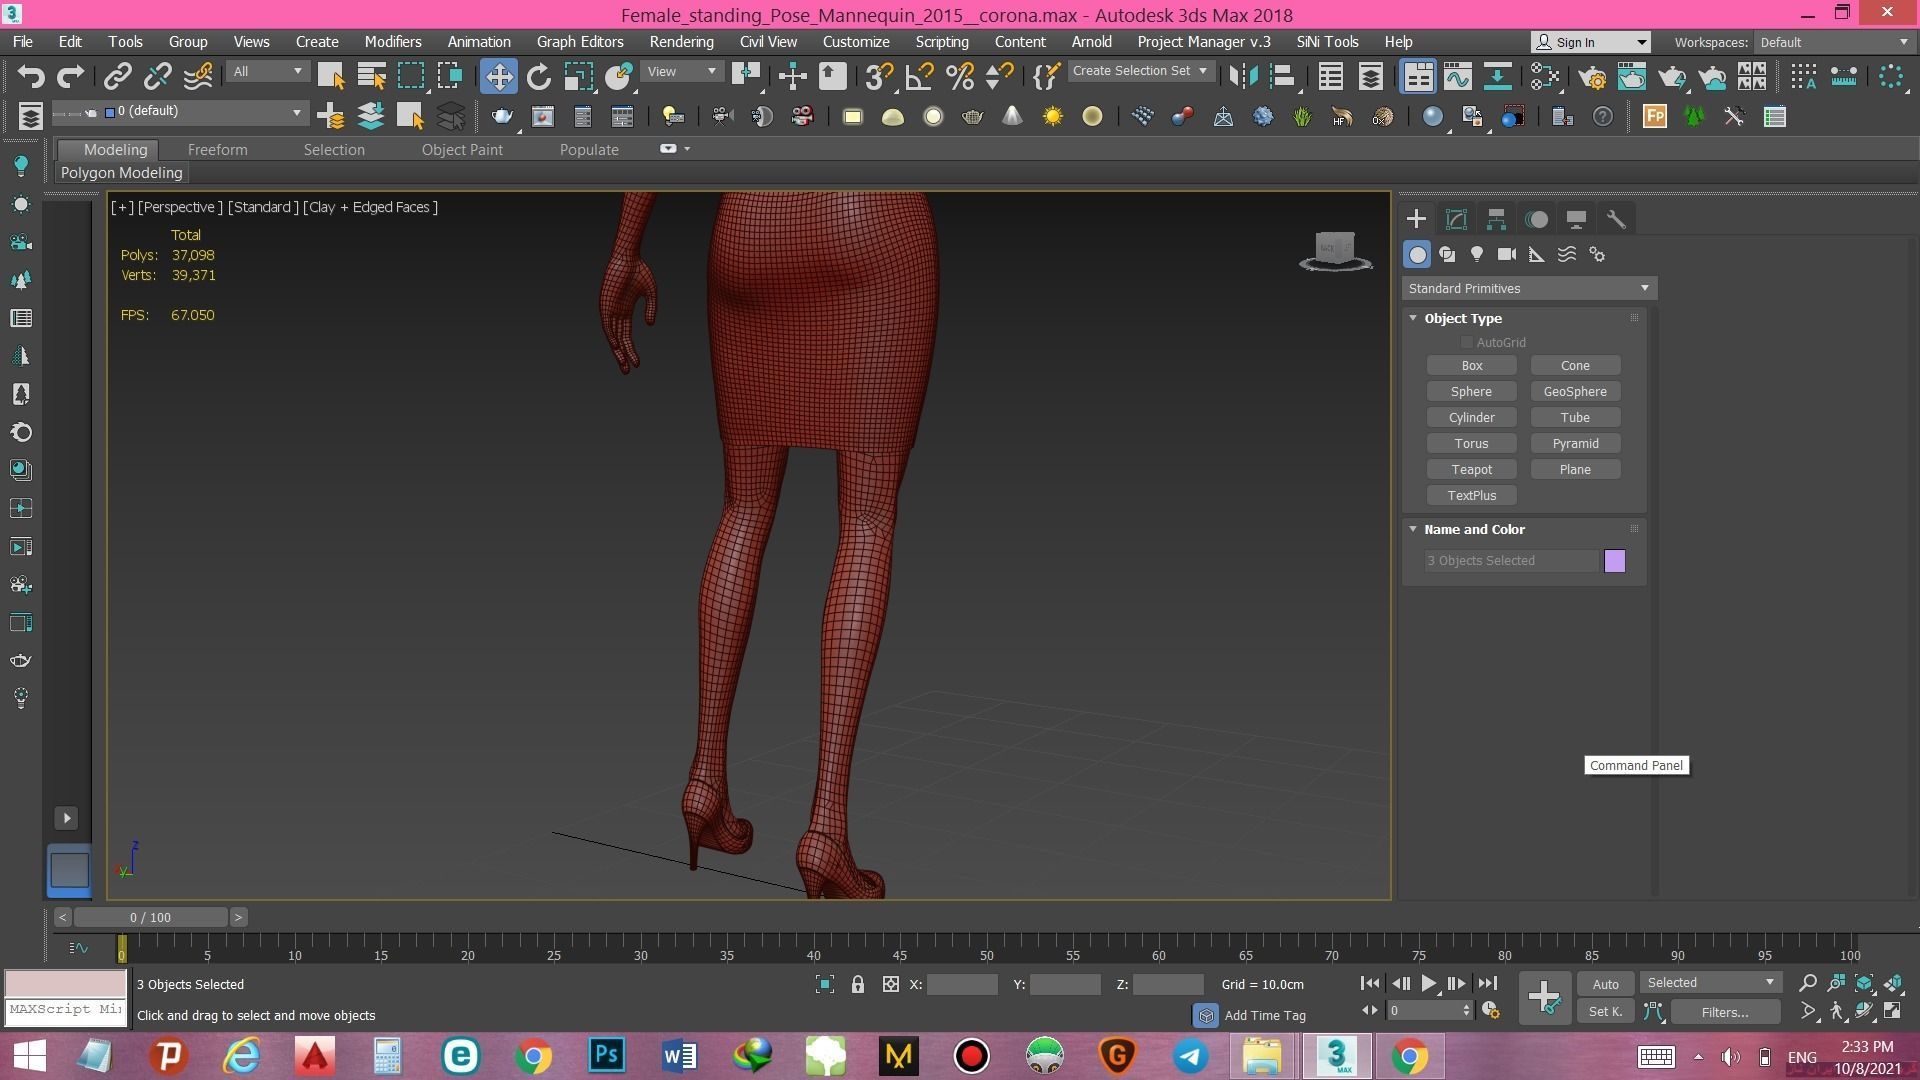This screenshot has width=1920, height=1080.
Task: Open the Layer Explorer icon
Action: 1370,76
